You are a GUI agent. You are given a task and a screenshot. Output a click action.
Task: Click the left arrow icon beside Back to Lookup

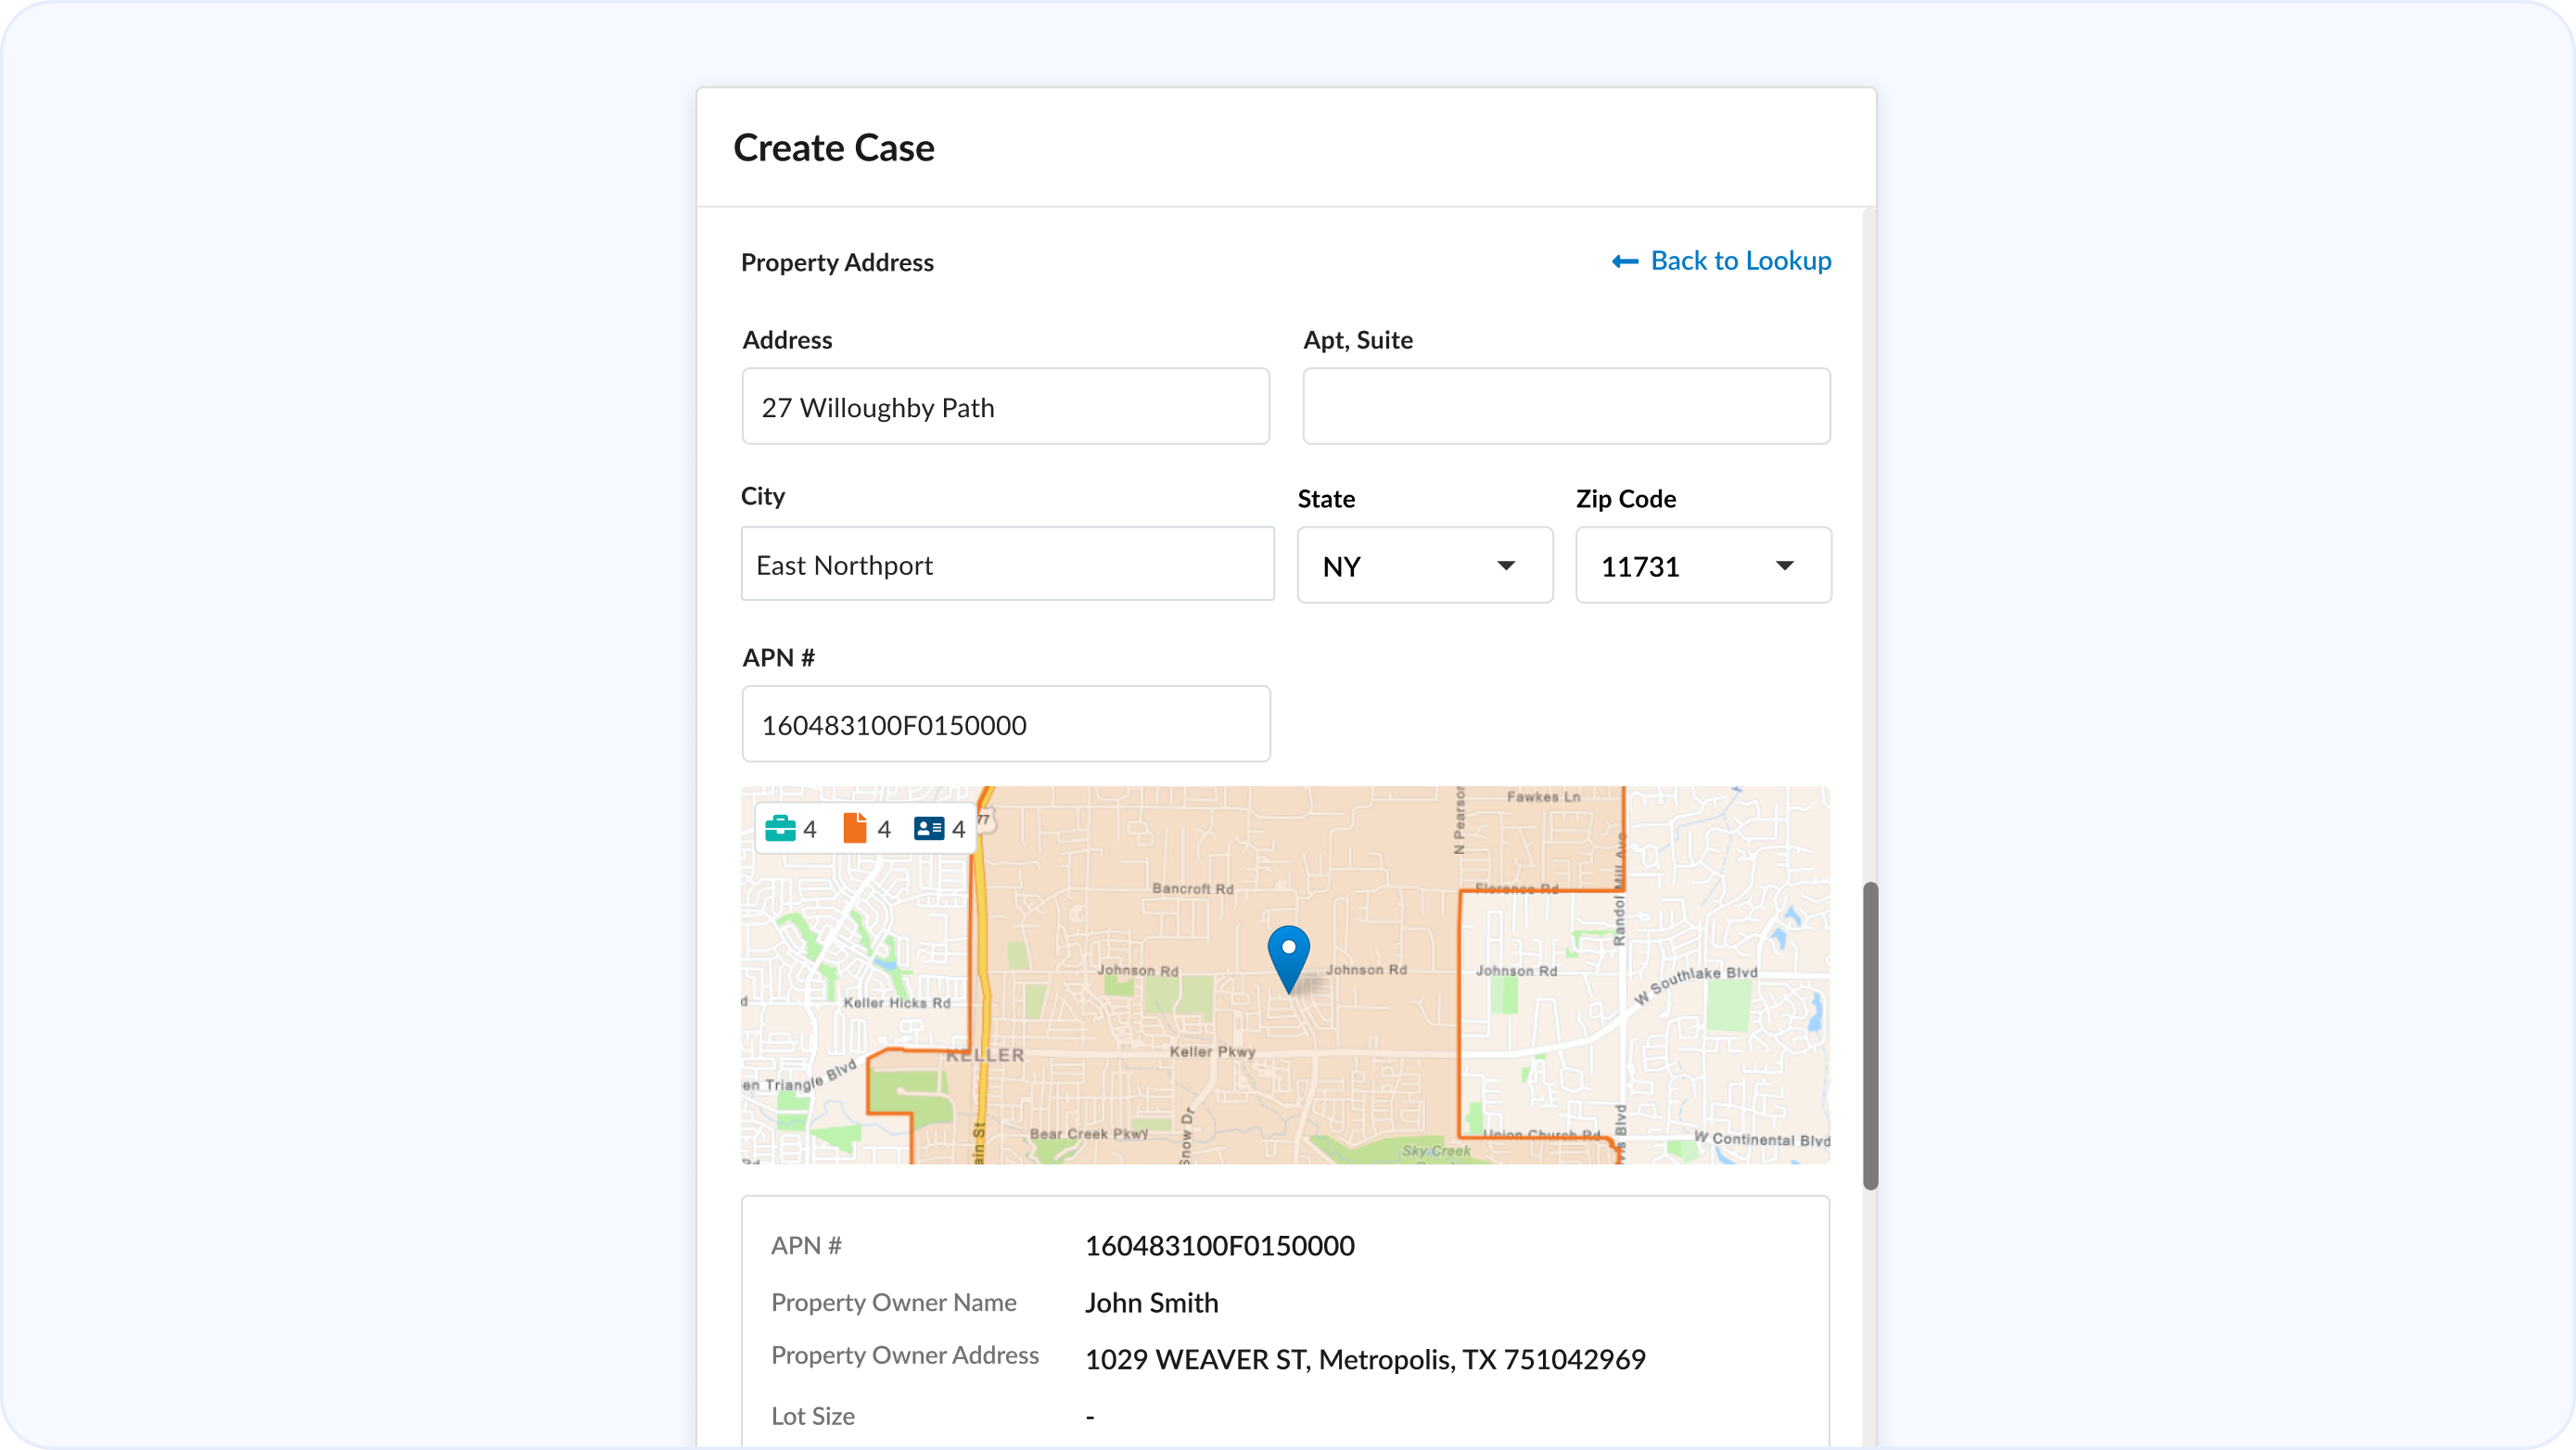pos(1625,262)
